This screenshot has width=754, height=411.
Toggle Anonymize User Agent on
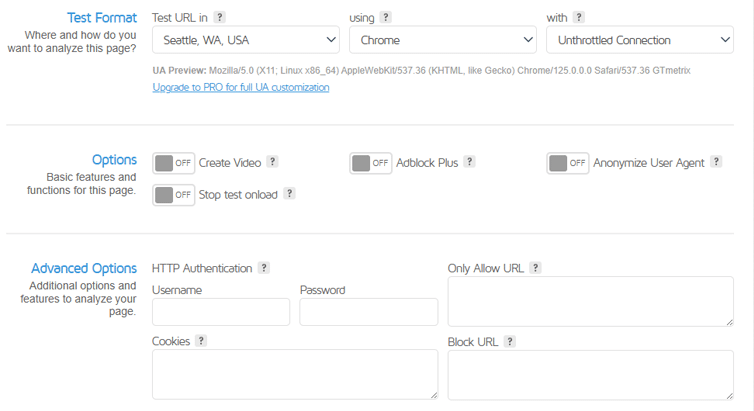click(x=568, y=163)
